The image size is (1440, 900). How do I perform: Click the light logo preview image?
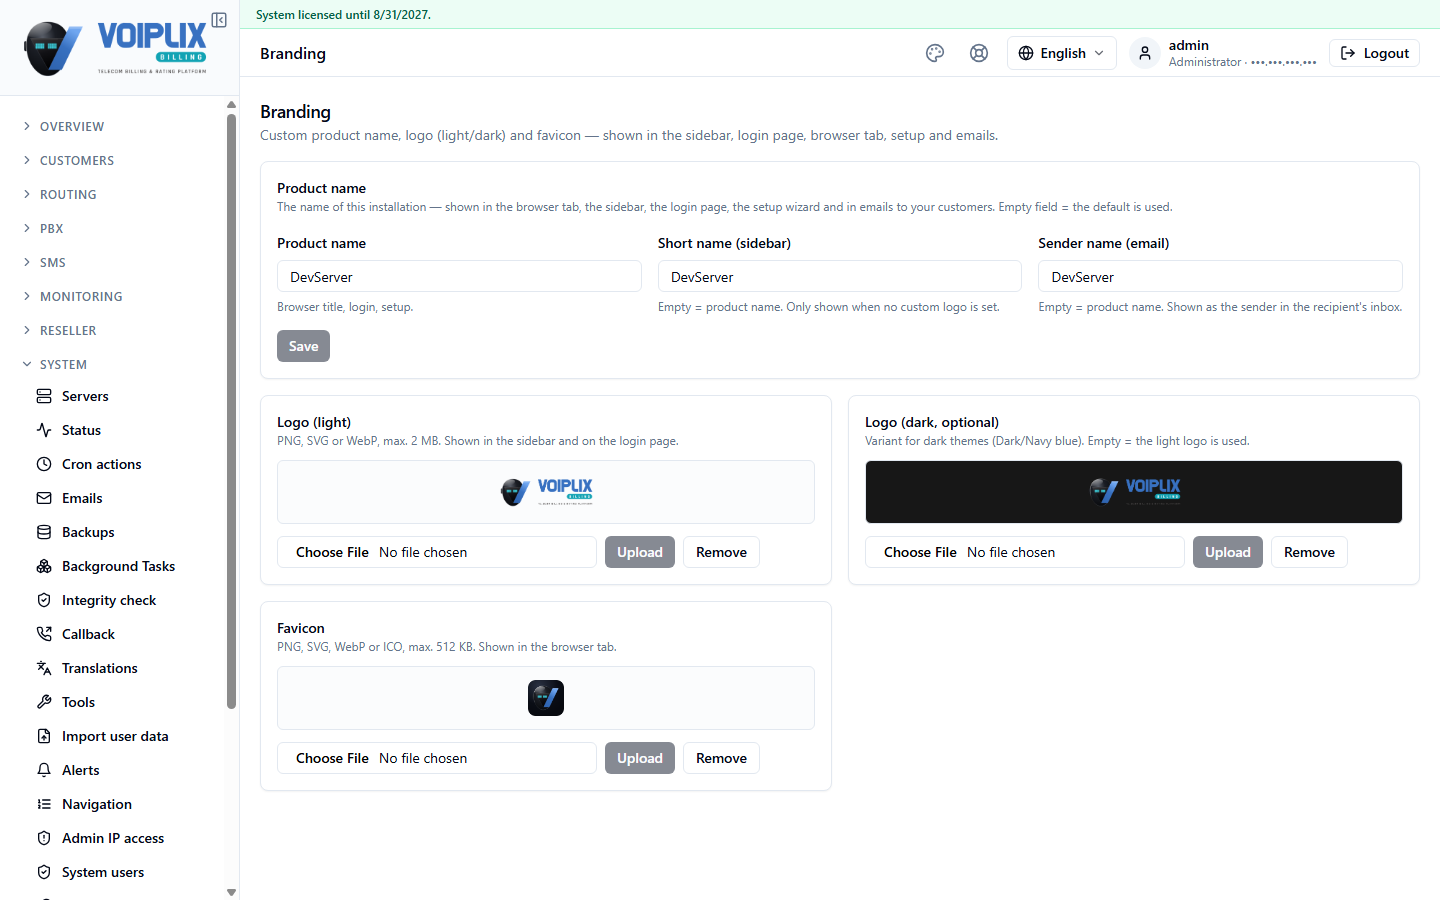click(546, 492)
